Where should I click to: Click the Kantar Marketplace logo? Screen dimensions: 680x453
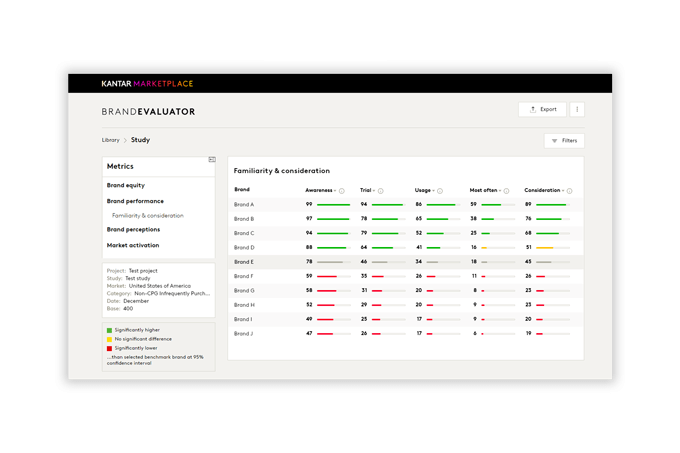point(147,84)
